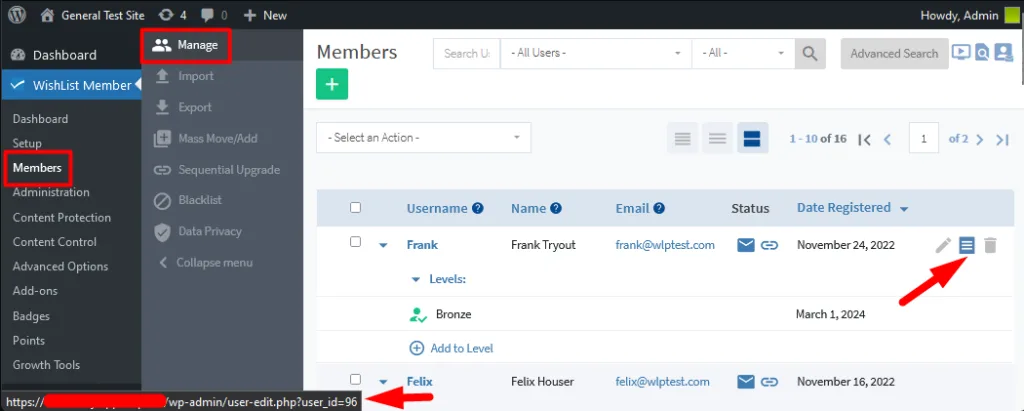Go to last page of members
1024x411 pixels.
click(x=1002, y=139)
